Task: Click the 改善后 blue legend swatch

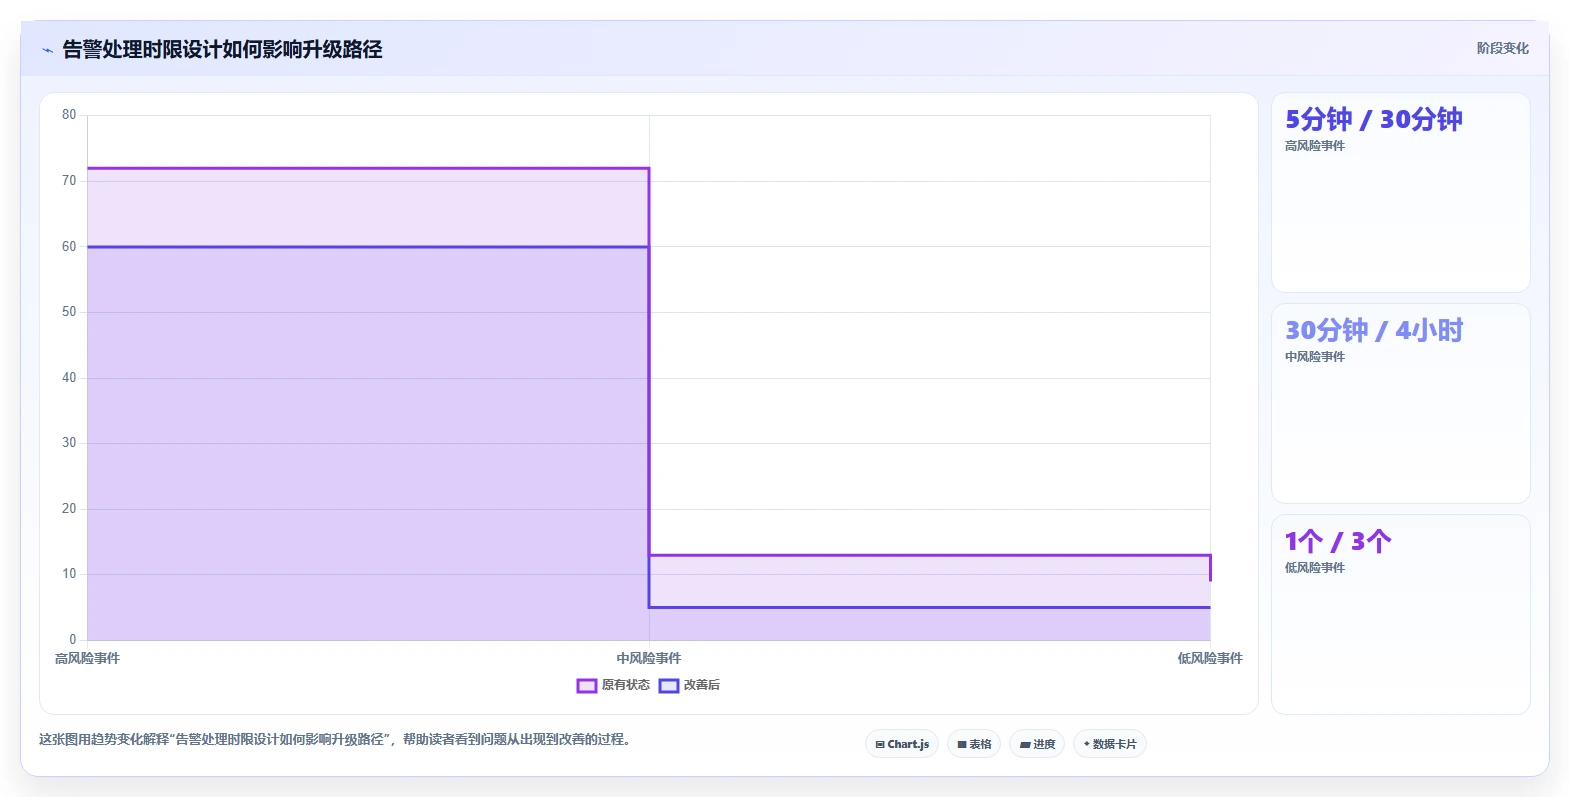Action: click(x=669, y=685)
